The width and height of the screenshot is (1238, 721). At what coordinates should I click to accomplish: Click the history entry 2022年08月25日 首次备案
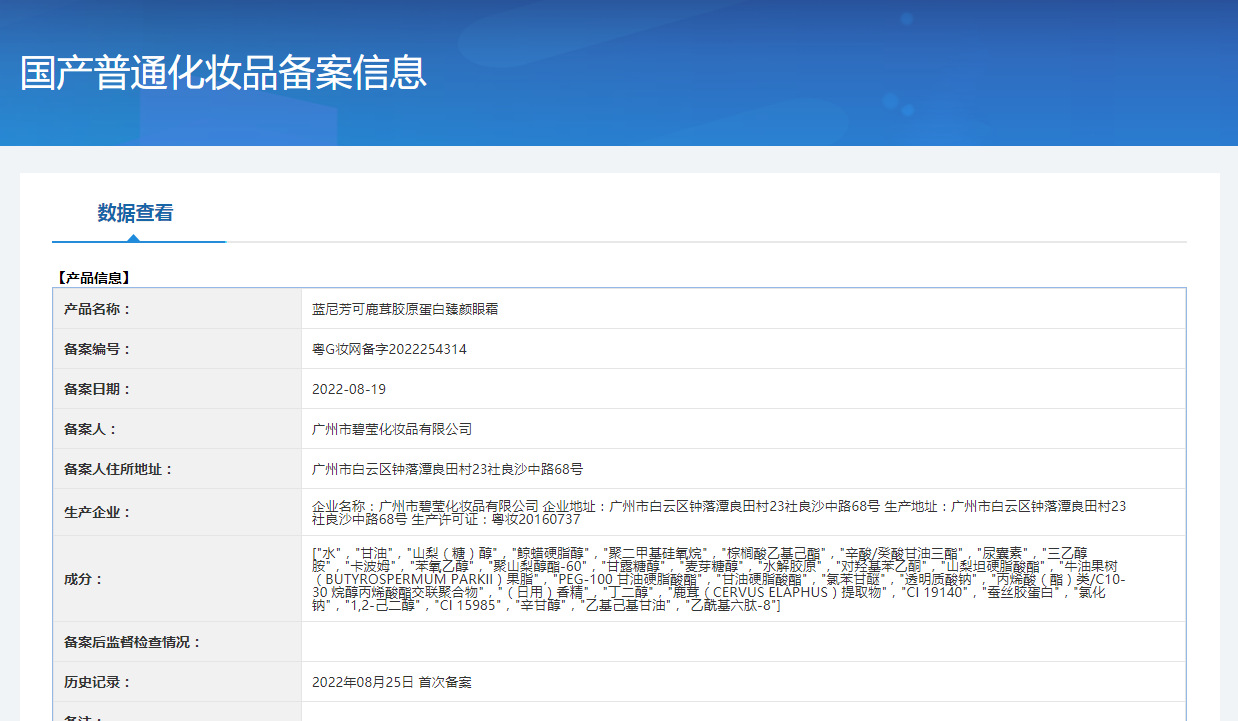tap(392, 682)
